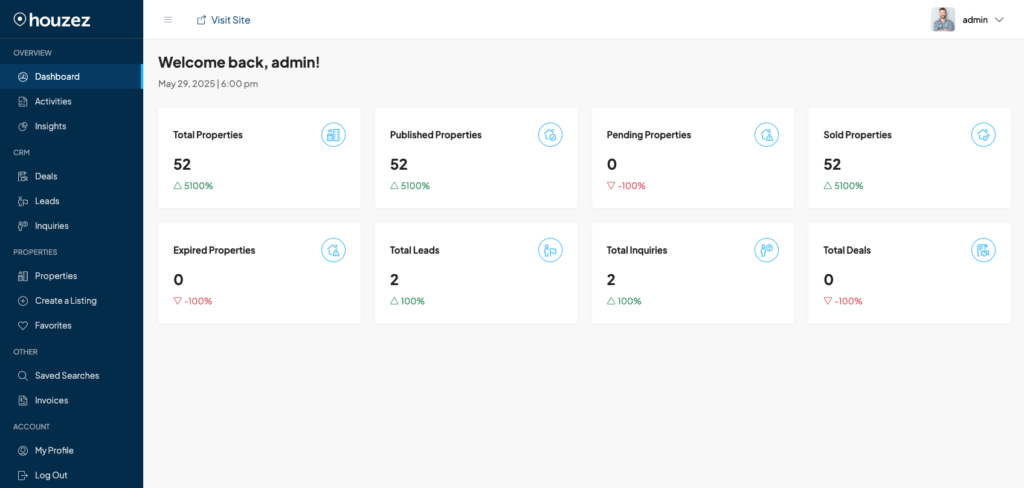
Task: Select Deals under CRM
Action: [46, 176]
